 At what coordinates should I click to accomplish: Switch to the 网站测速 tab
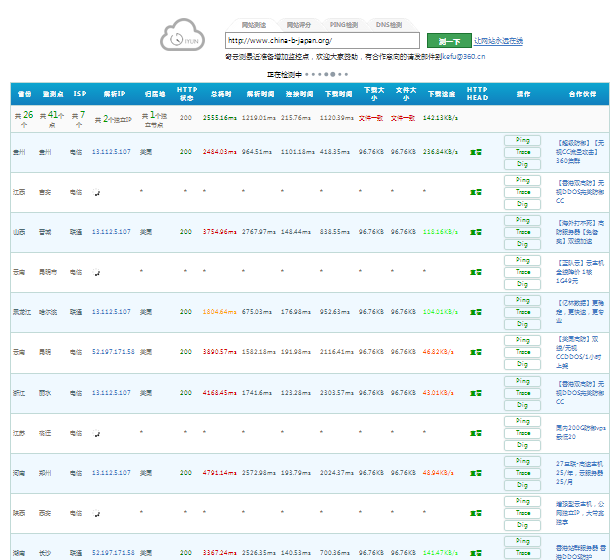point(254,25)
